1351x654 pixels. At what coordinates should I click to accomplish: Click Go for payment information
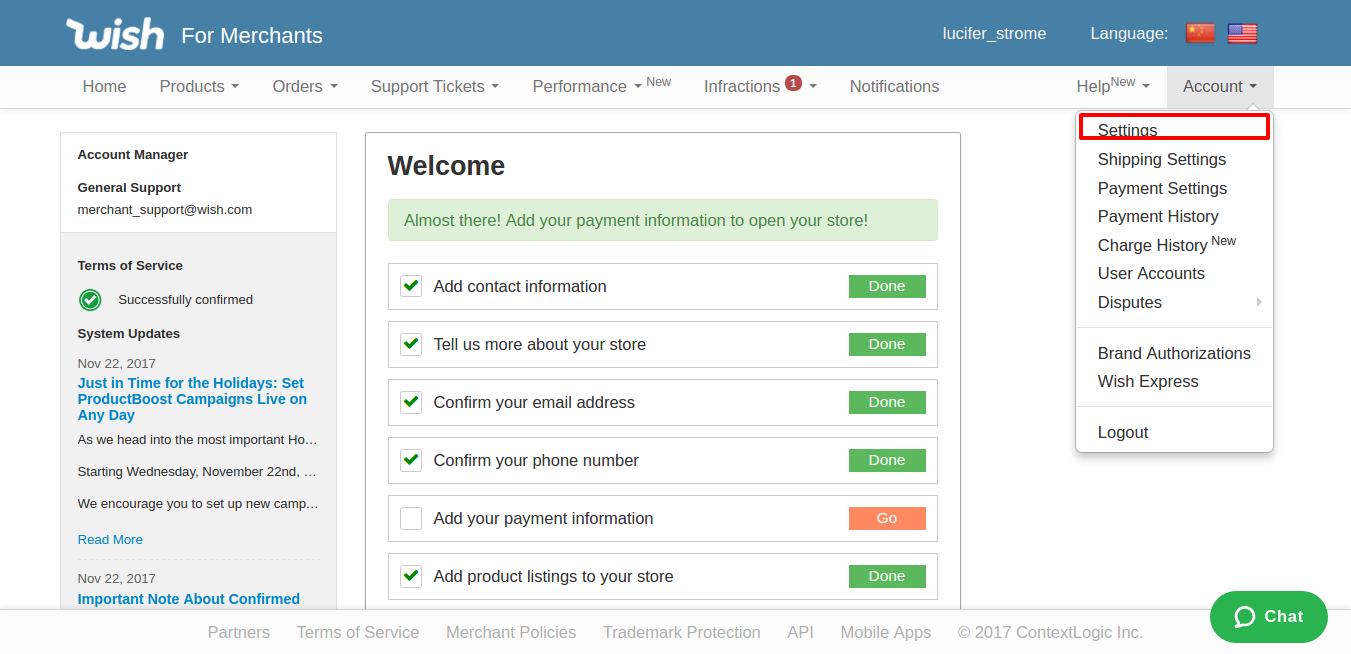pyautogui.click(x=887, y=518)
